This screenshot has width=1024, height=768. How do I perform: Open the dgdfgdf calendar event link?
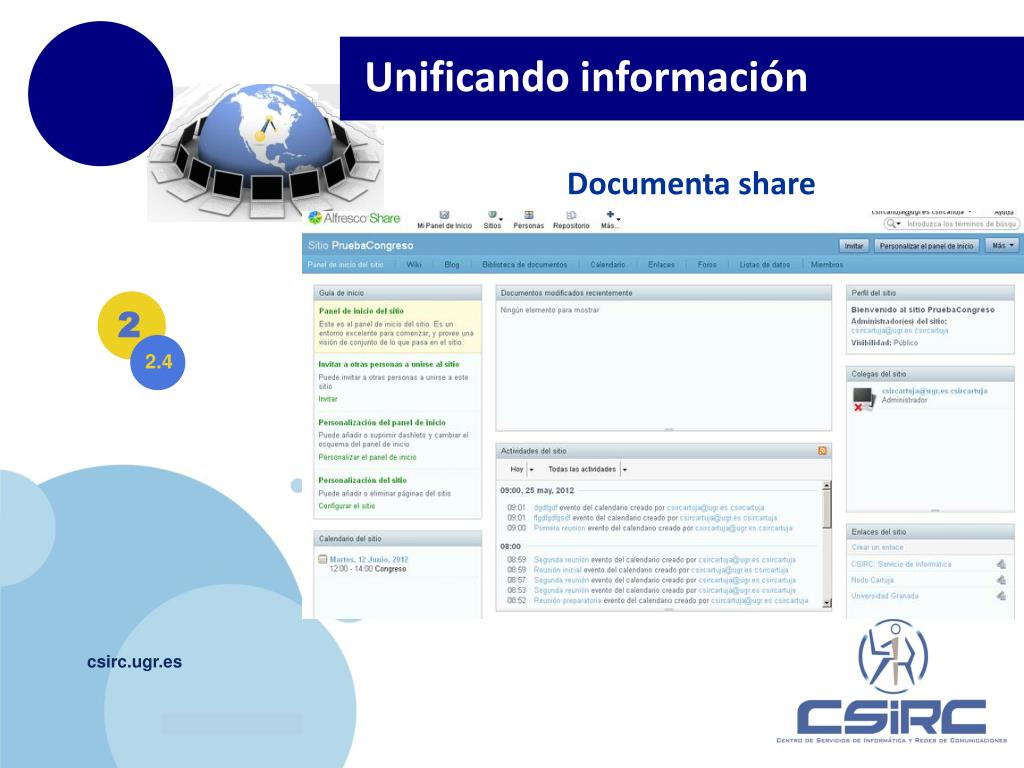[545, 507]
